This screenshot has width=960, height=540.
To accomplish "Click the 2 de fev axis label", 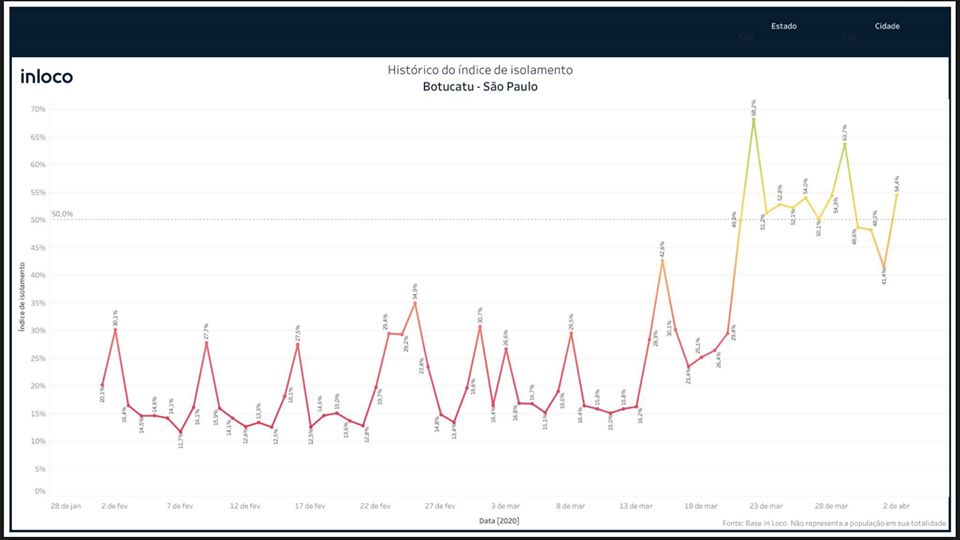I will pyautogui.click(x=115, y=506).
